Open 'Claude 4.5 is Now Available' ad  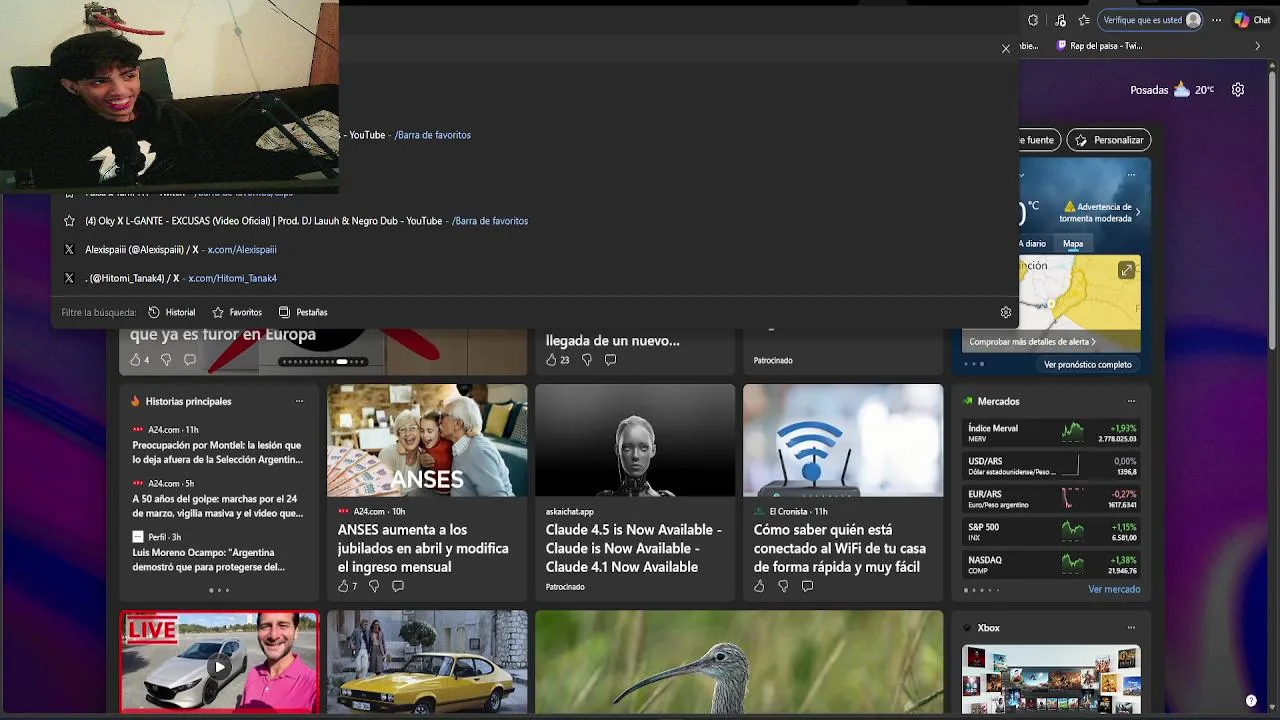(x=634, y=548)
